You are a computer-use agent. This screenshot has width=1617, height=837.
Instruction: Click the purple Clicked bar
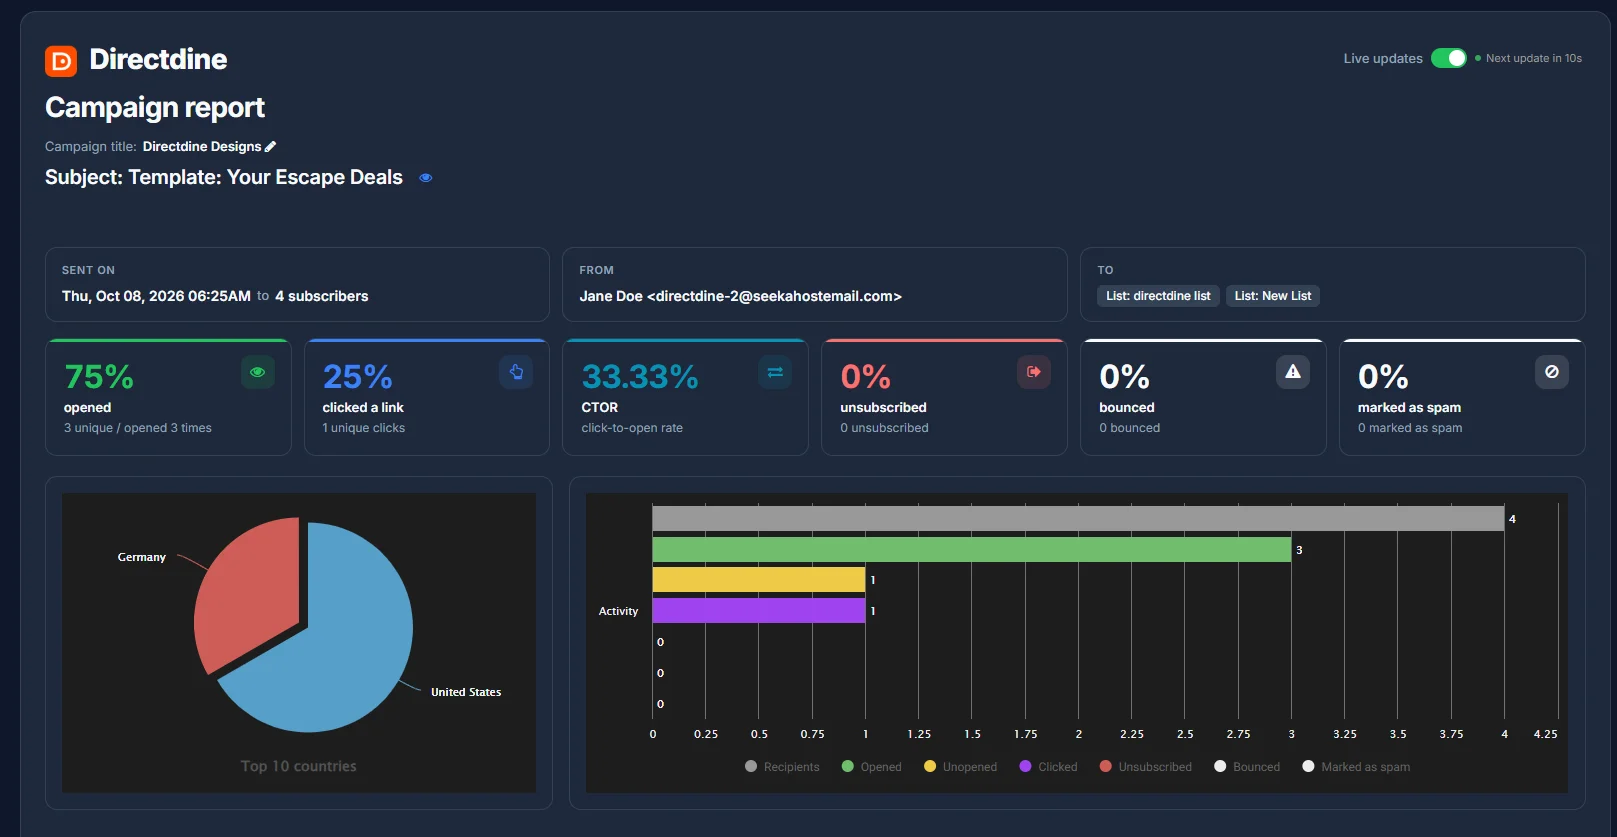[x=759, y=611]
